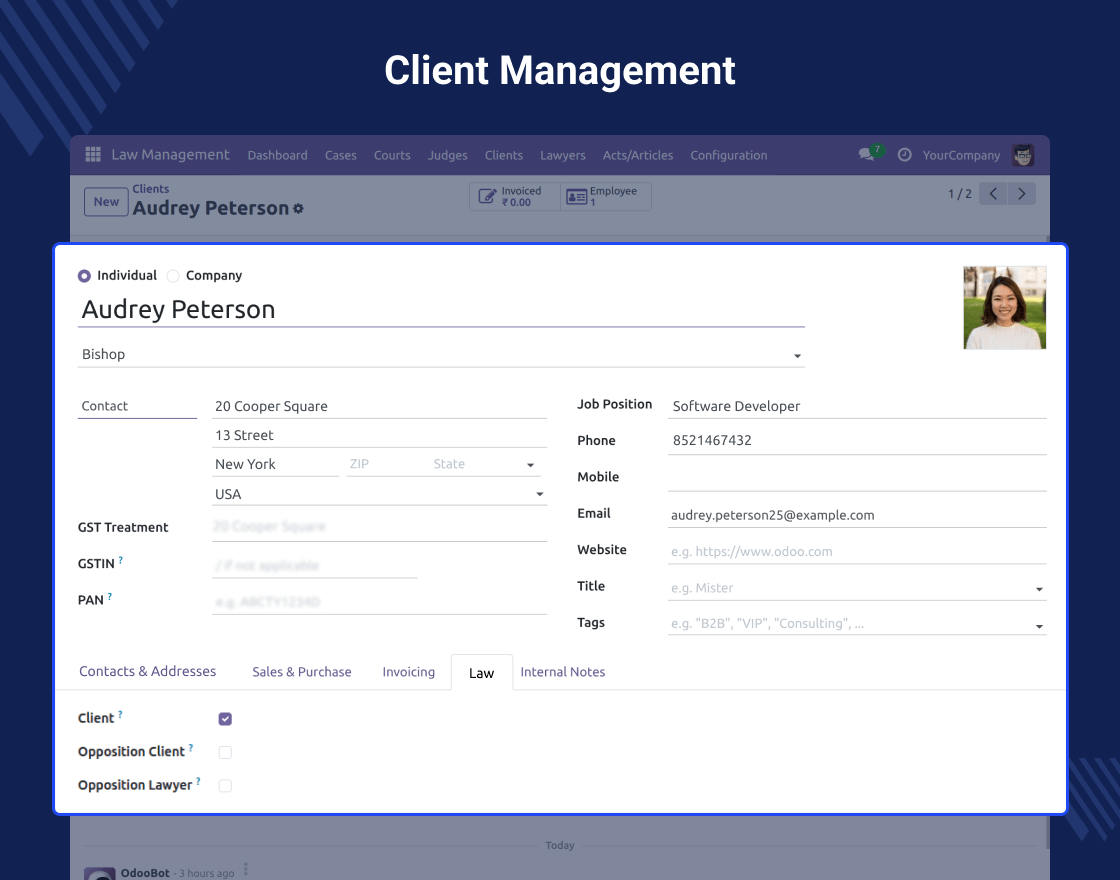Click the 20 Cooper Square street field
The height and width of the screenshot is (880, 1120).
[x=379, y=406]
